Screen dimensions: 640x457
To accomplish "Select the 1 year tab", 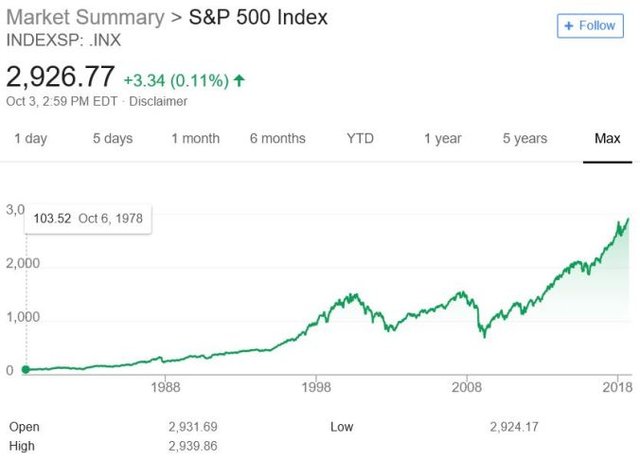I will click(442, 139).
